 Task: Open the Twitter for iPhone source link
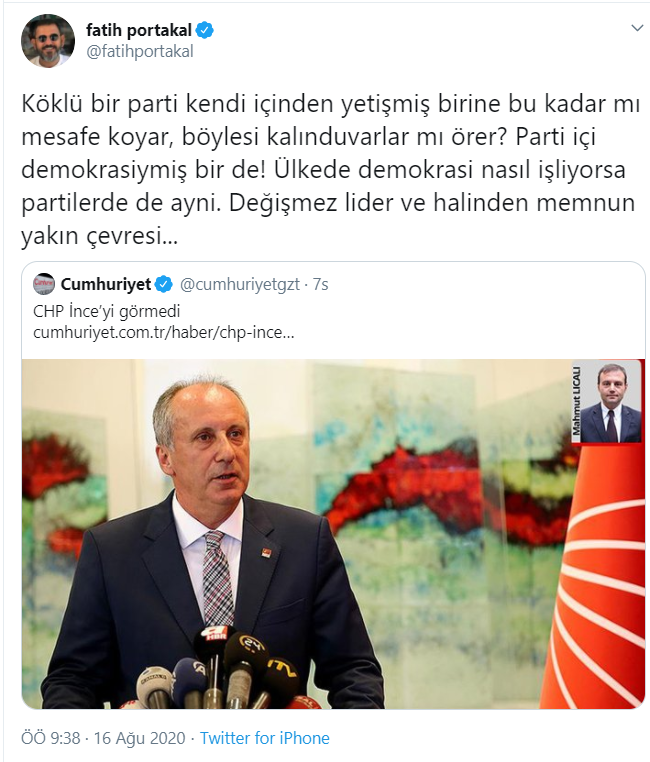click(265, 738)
